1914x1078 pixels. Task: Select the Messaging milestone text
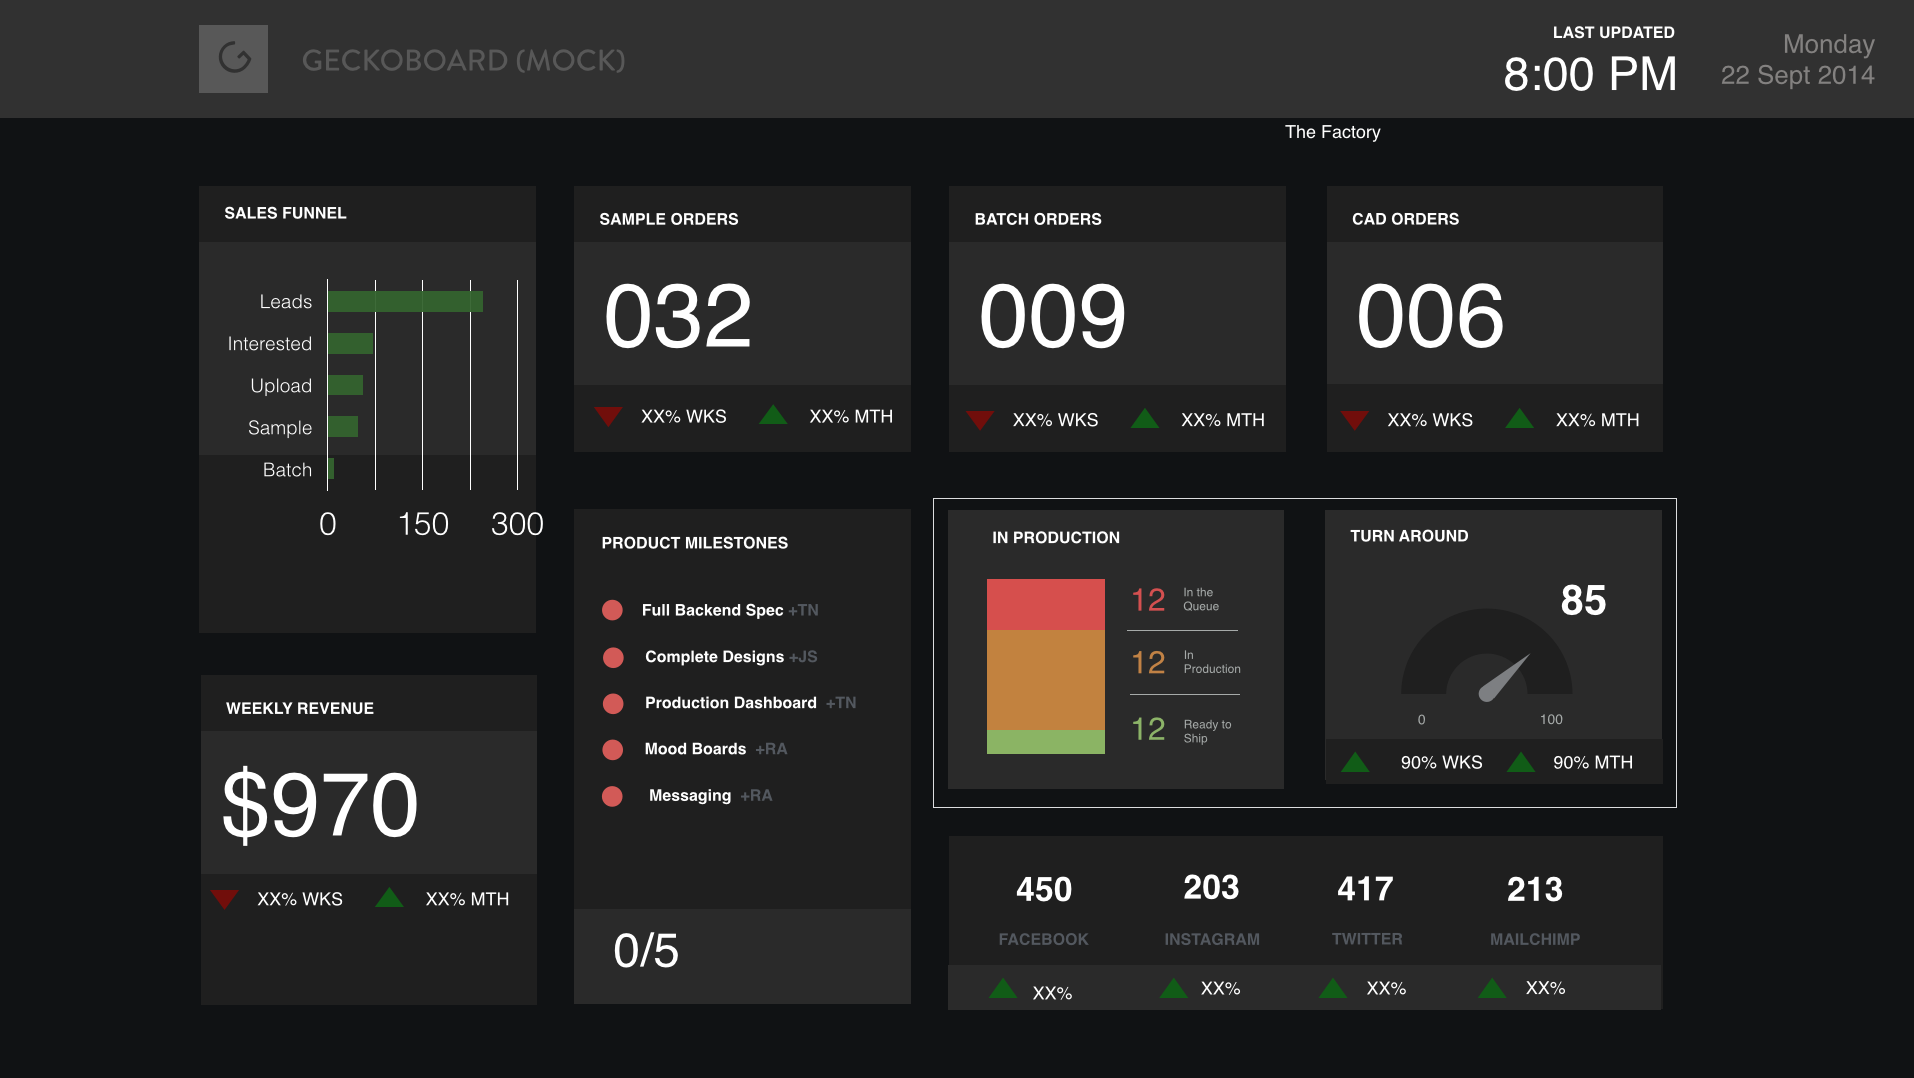click(x=690, y=796)
